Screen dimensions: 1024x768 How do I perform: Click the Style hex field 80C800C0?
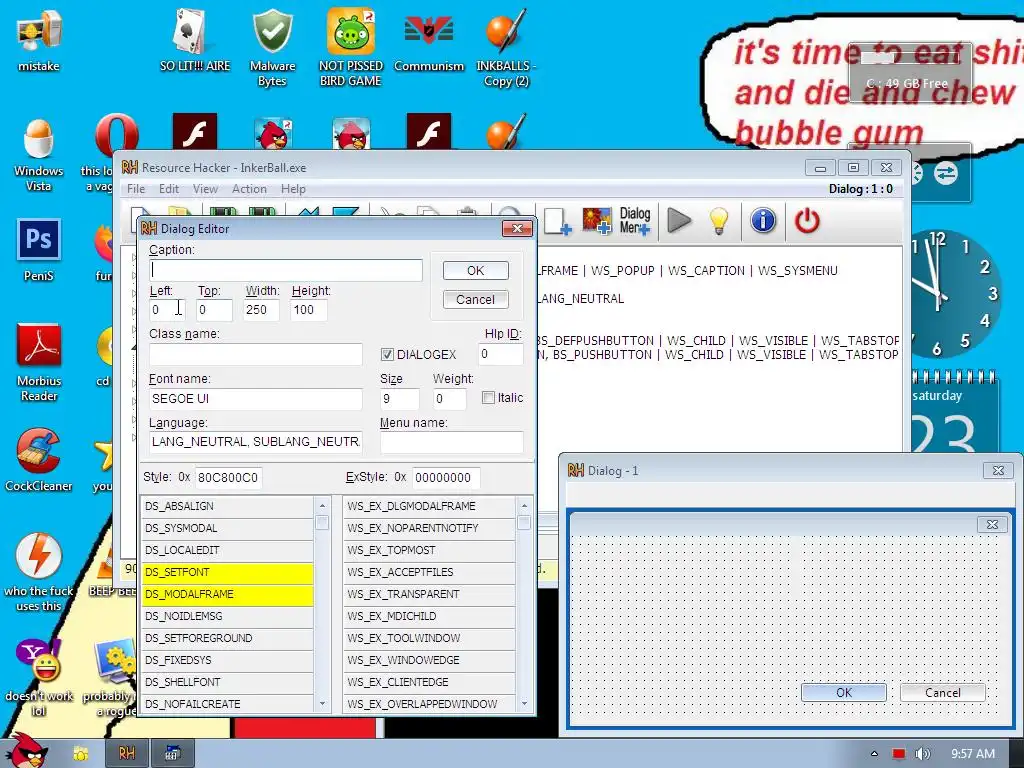229,478
